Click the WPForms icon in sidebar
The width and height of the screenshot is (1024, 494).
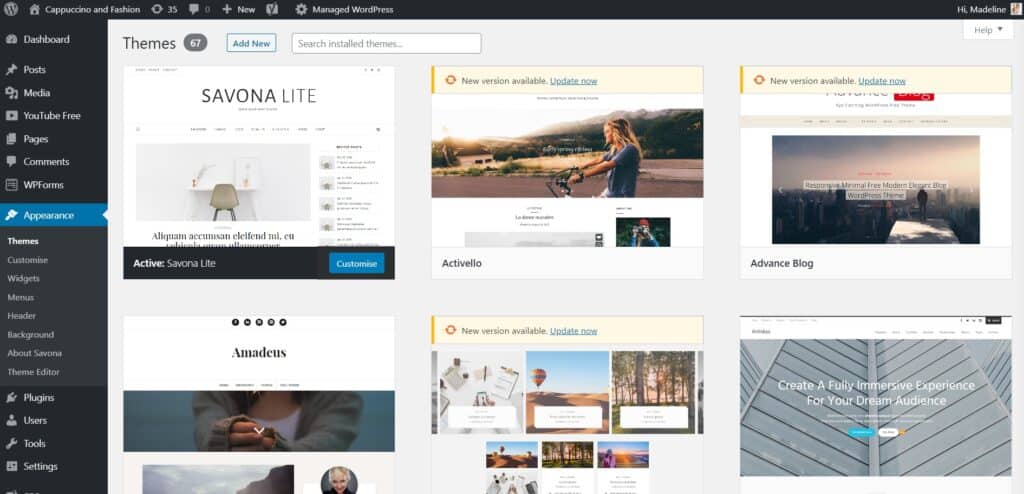click(x=11, y=185)
